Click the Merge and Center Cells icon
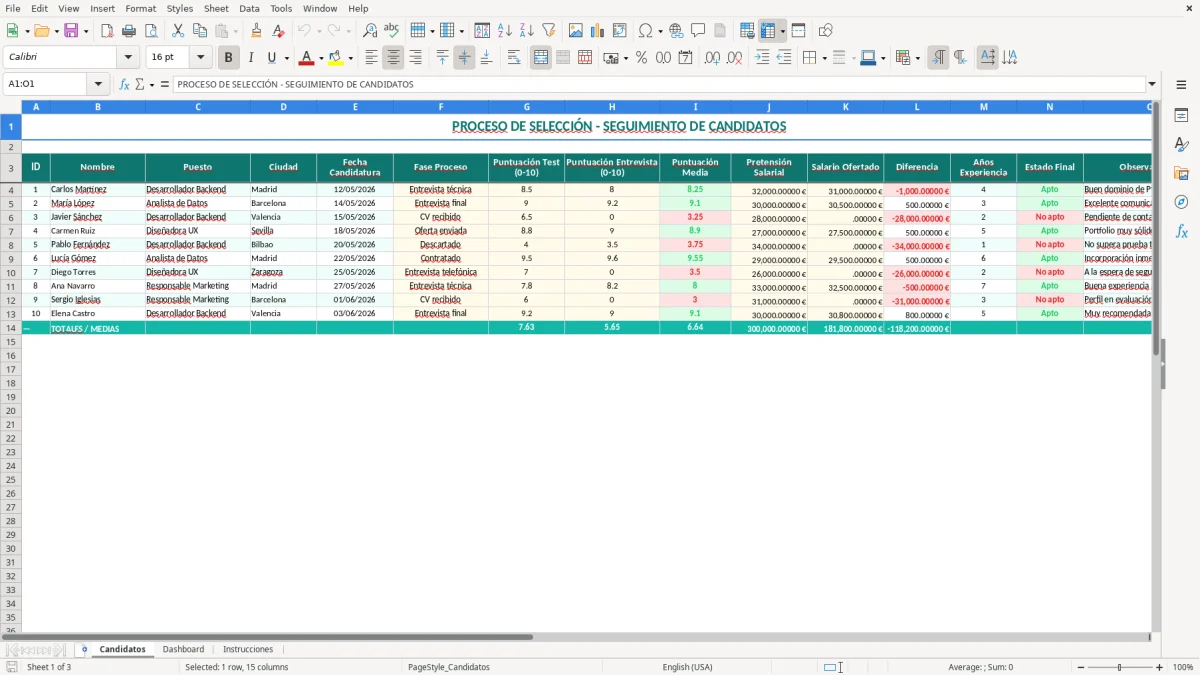The image size is (1200, 675). point(541,58)
